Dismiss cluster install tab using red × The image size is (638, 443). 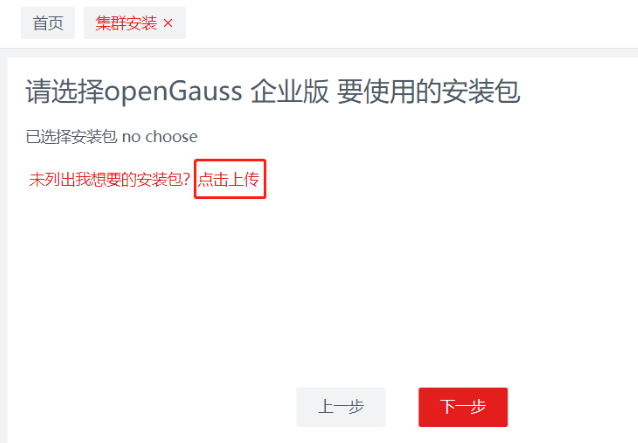(168, 23)
